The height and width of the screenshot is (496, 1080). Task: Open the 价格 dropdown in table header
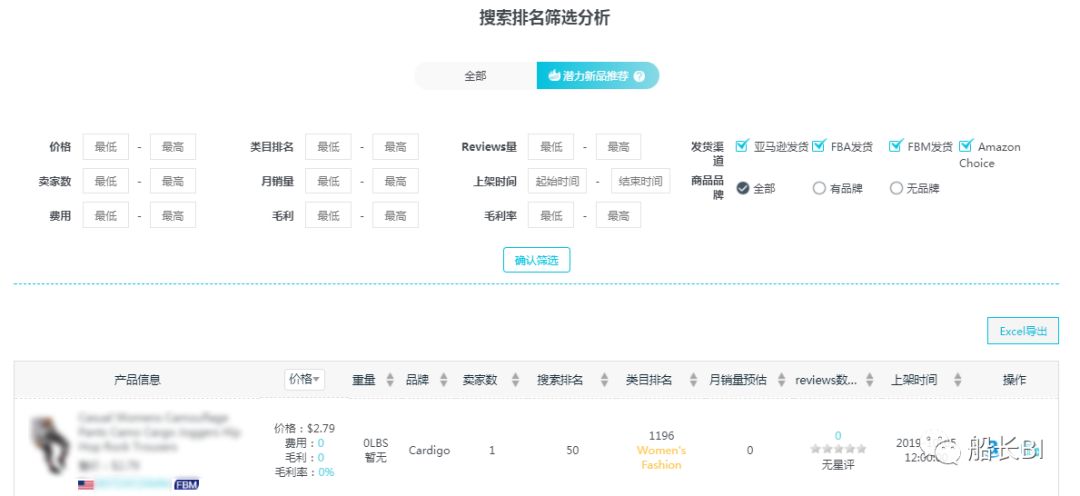pyautogui.click(x=305, y=380)
